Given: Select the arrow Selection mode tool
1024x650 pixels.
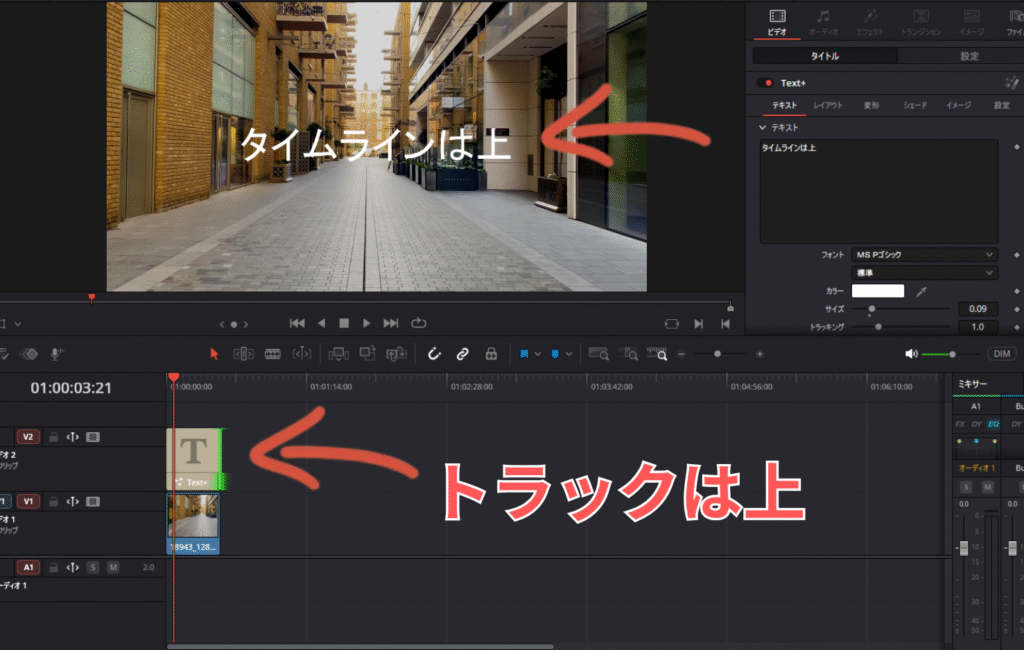Looking at the screenshot, I should (213, 353).
